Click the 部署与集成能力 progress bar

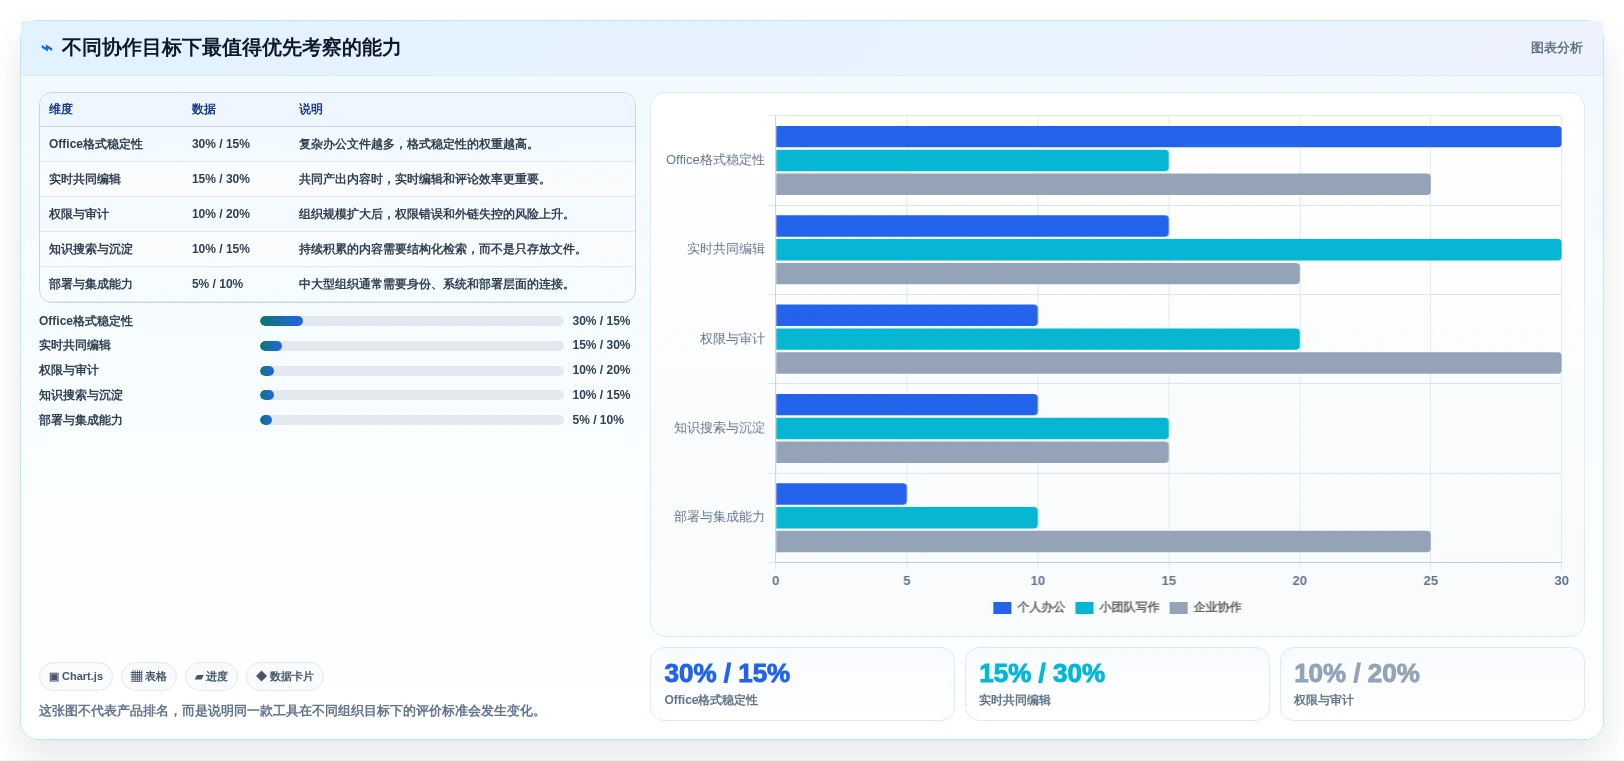tap(411, 420)
